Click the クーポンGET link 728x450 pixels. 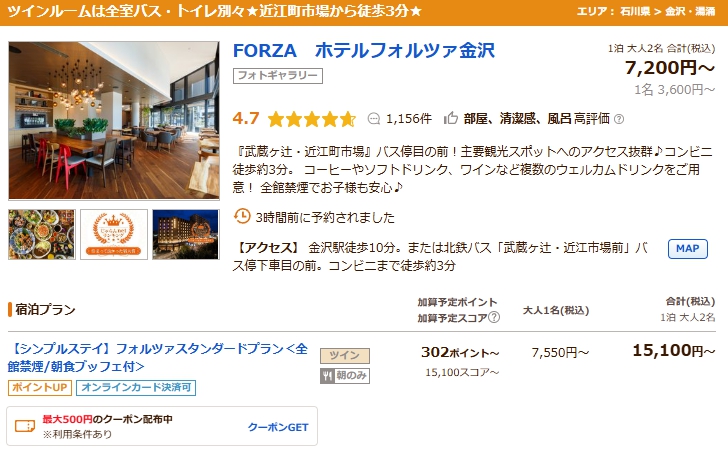[278, 427]
